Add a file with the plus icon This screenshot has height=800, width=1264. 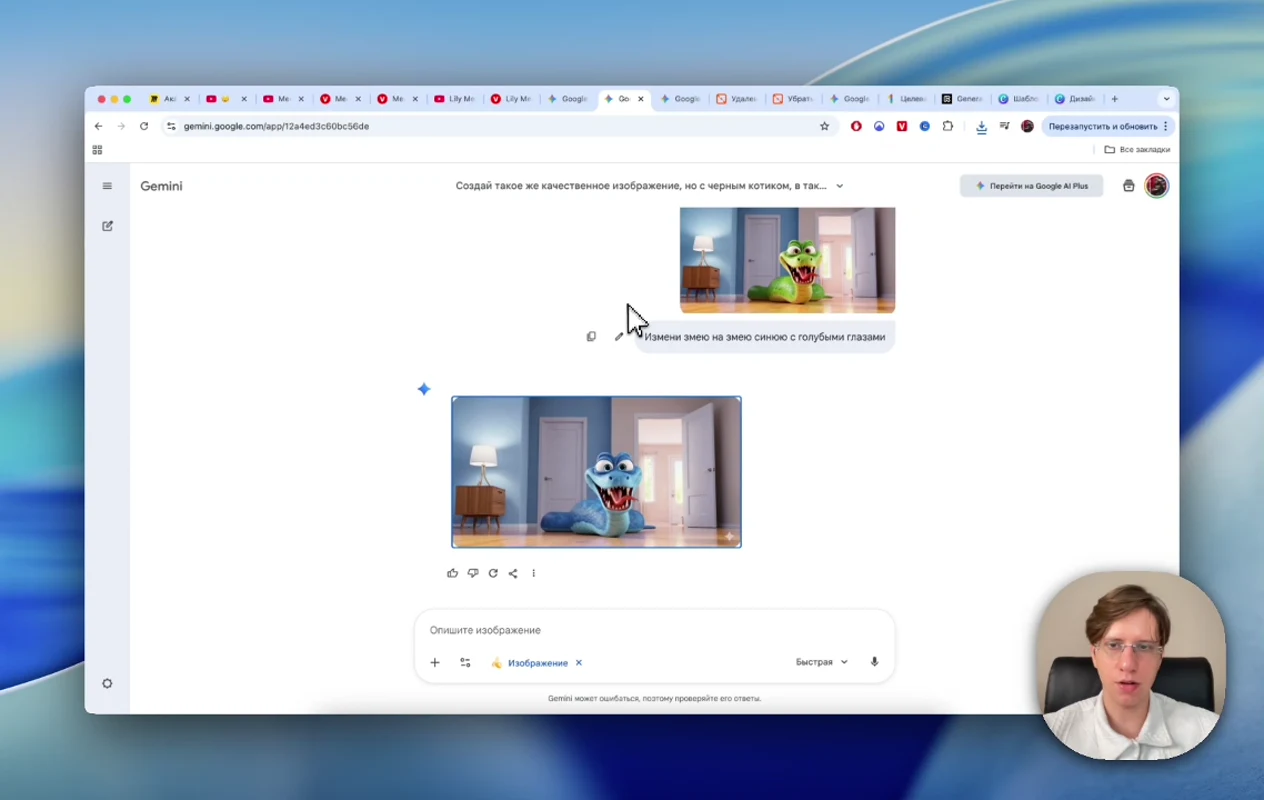(435, 663)
